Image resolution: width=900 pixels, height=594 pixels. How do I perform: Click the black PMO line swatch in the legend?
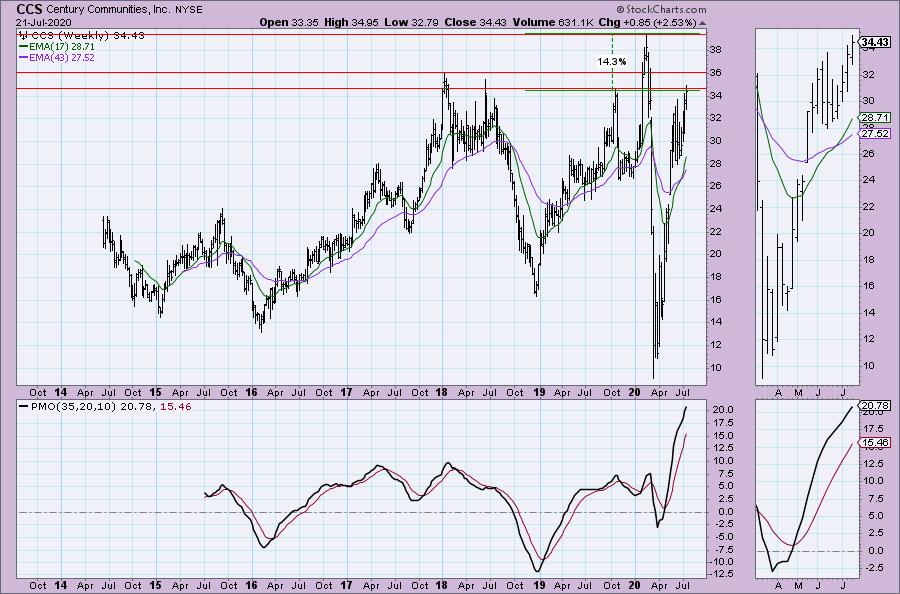(23, 406)
